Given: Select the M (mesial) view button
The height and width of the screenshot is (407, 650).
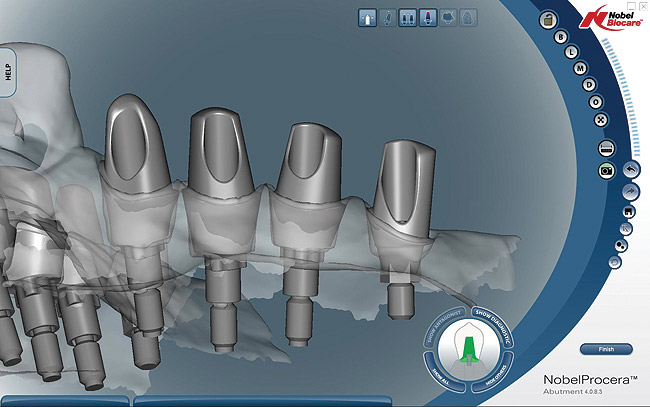Looking at the screenshot, I should tap(580, 68).
